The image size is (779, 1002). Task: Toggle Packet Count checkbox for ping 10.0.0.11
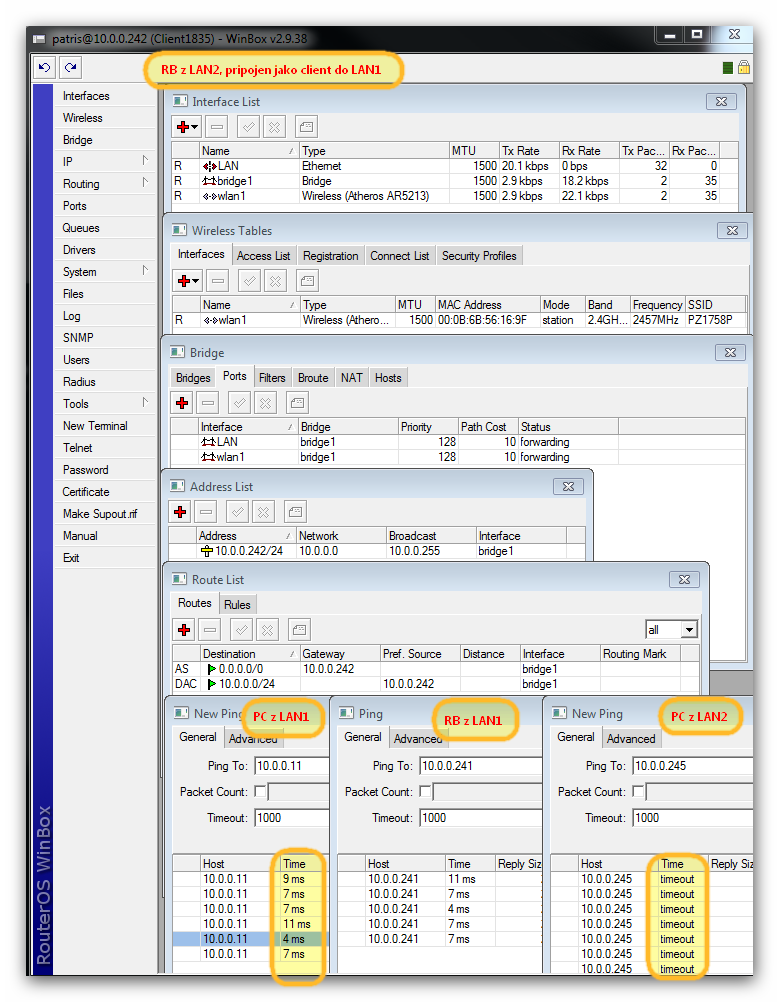259,791
